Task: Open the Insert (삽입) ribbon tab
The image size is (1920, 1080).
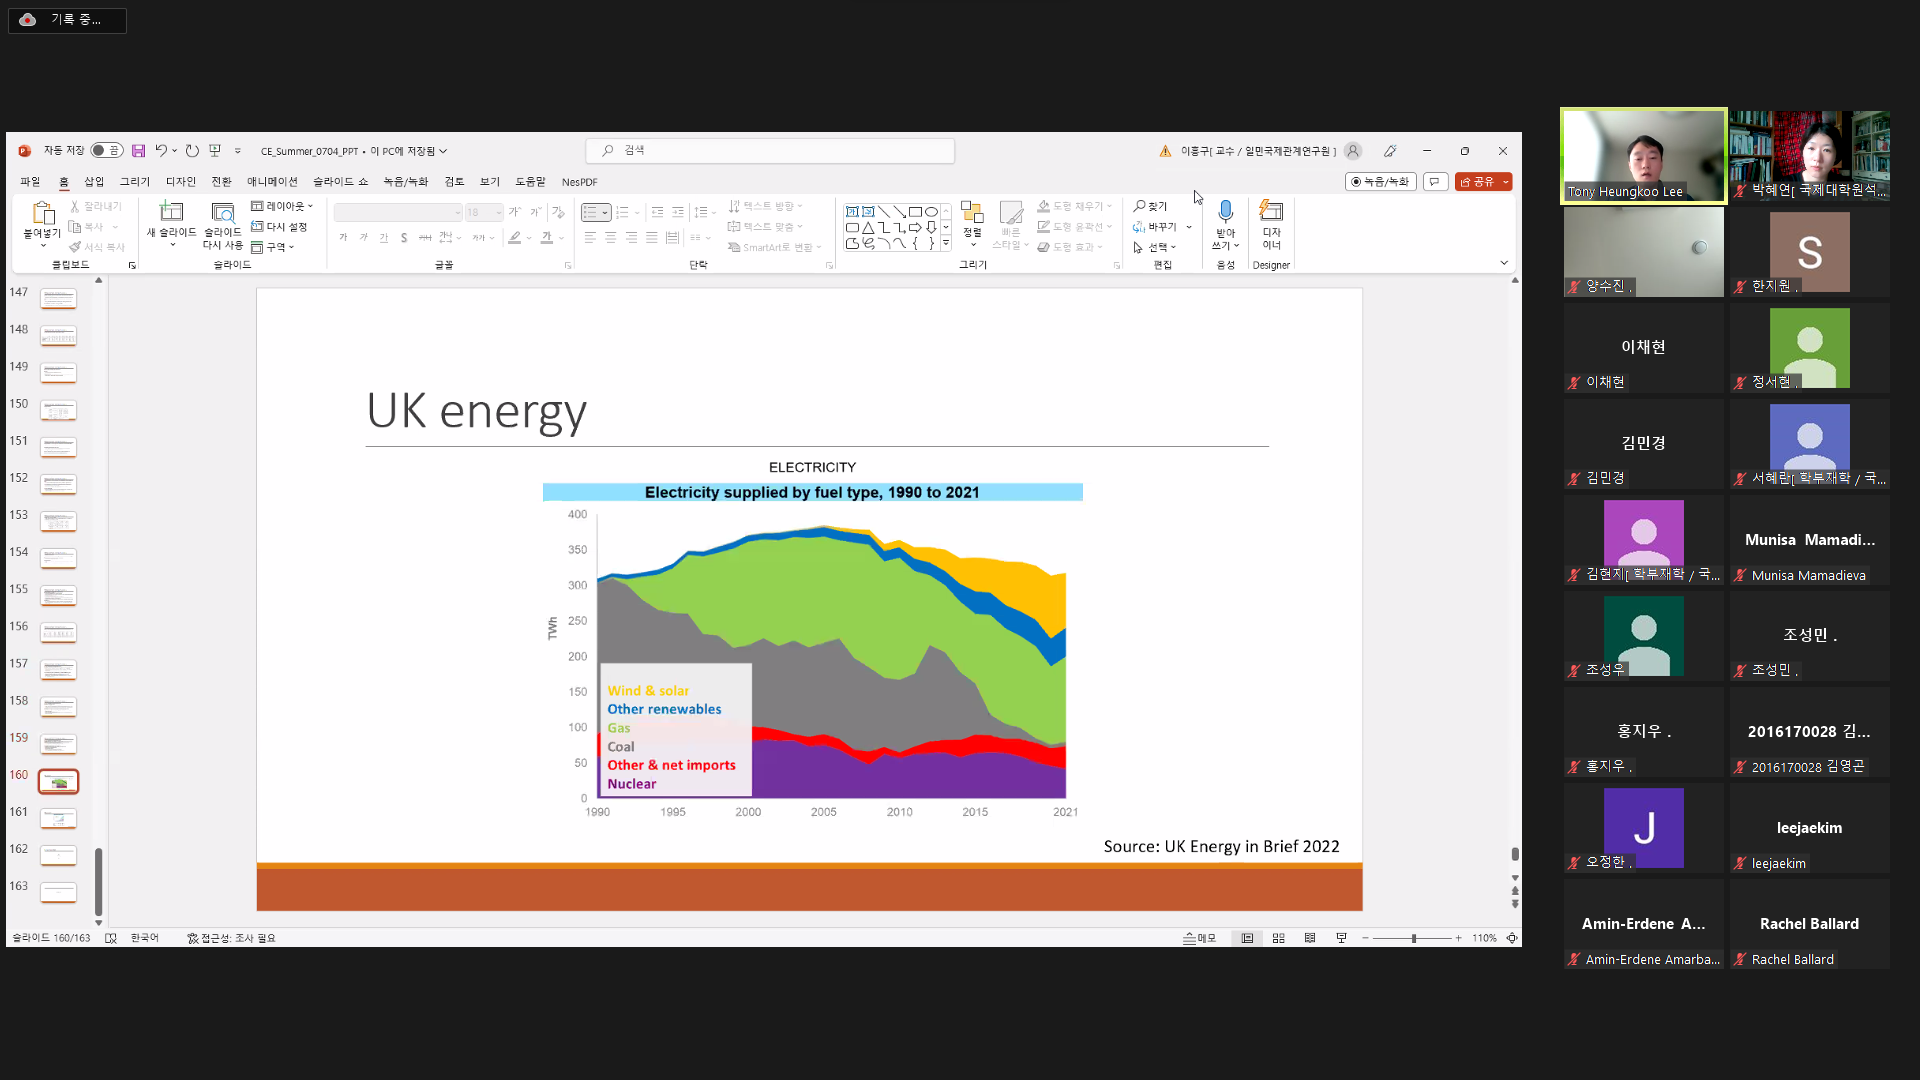Action: pos(94,182)
